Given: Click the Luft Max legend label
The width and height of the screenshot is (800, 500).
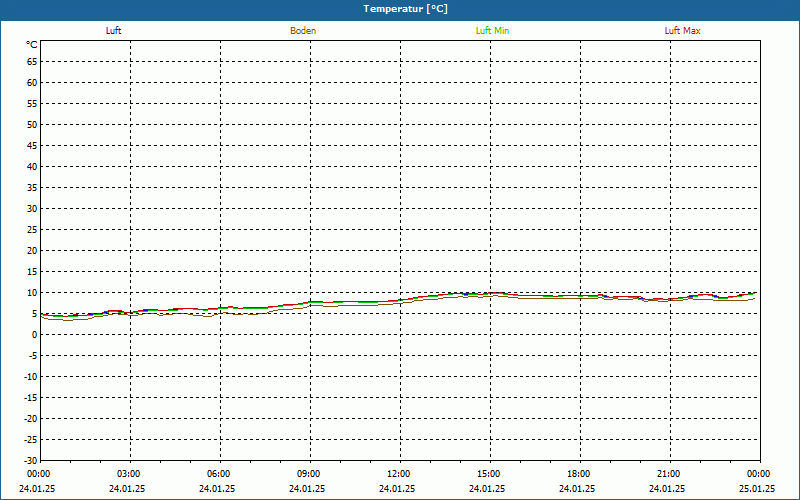Looking at the screenshot, I should click(682, 31).
